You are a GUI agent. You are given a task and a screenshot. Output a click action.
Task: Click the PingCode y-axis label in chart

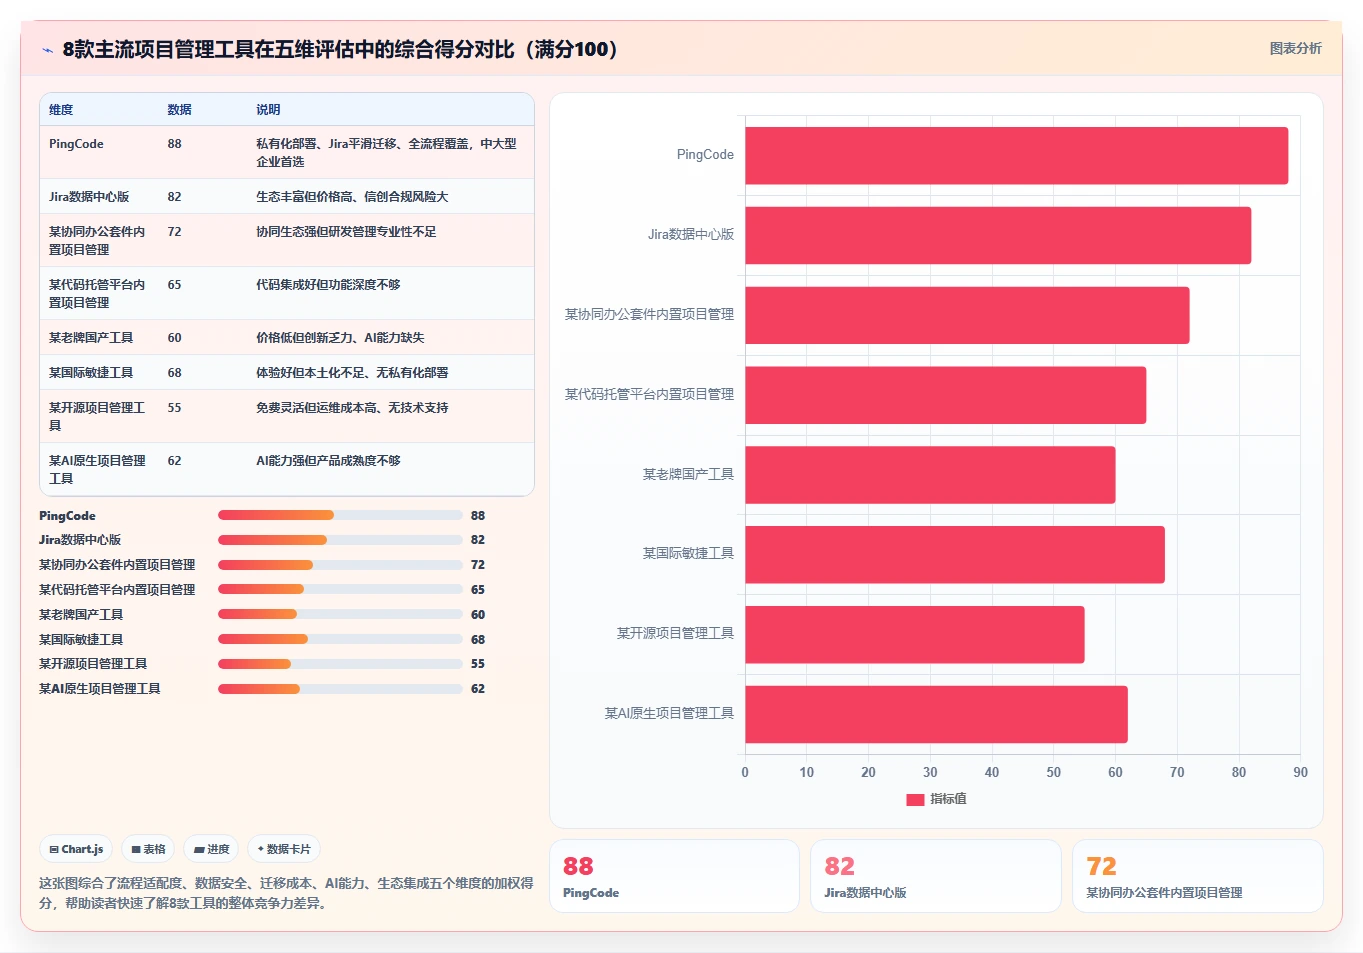tap(705, 155)
